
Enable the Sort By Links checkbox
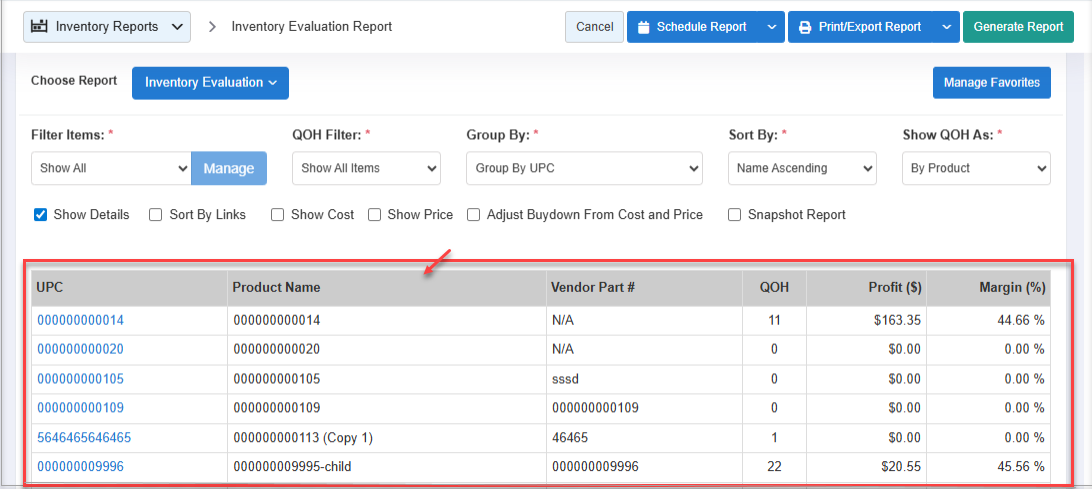pos(156,215)
